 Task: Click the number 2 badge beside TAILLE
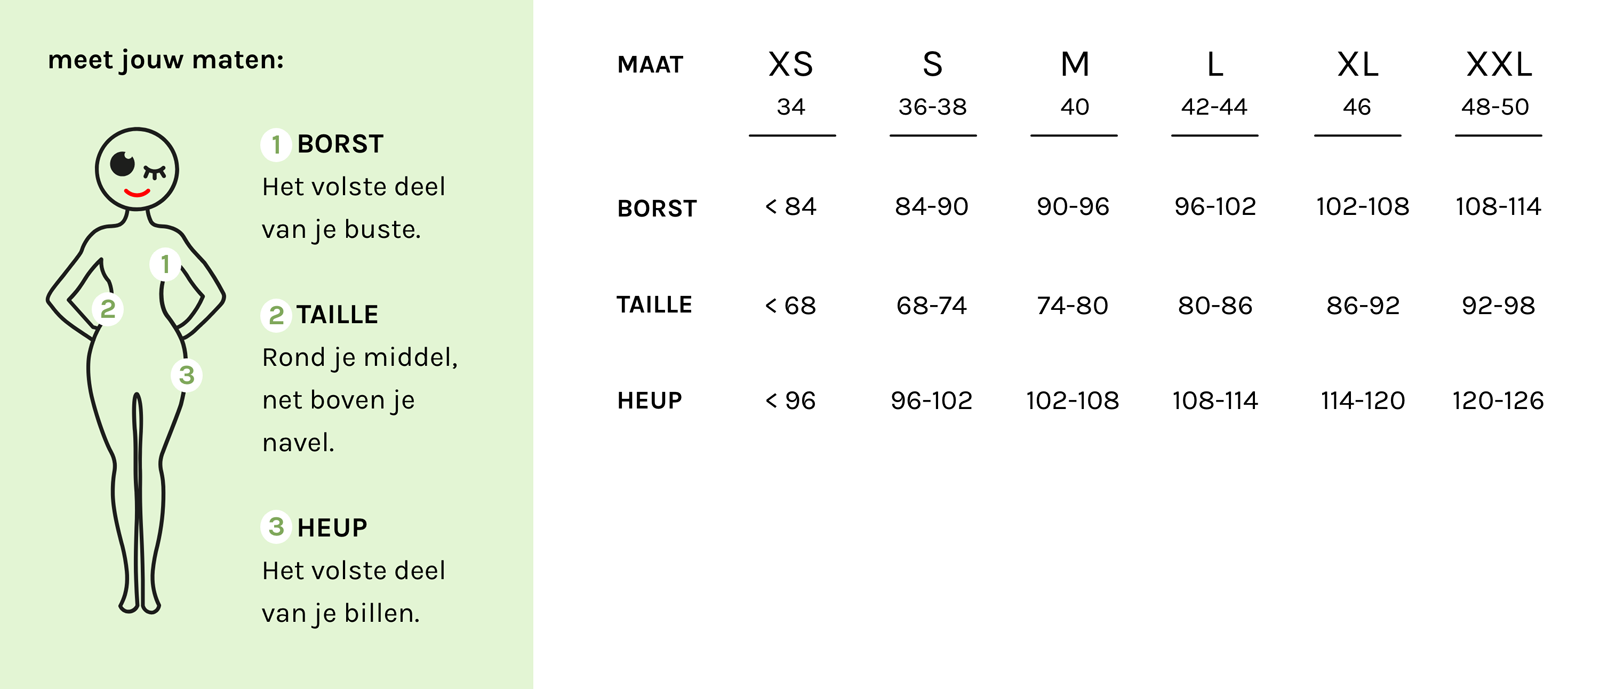click(x=276, y=315)
